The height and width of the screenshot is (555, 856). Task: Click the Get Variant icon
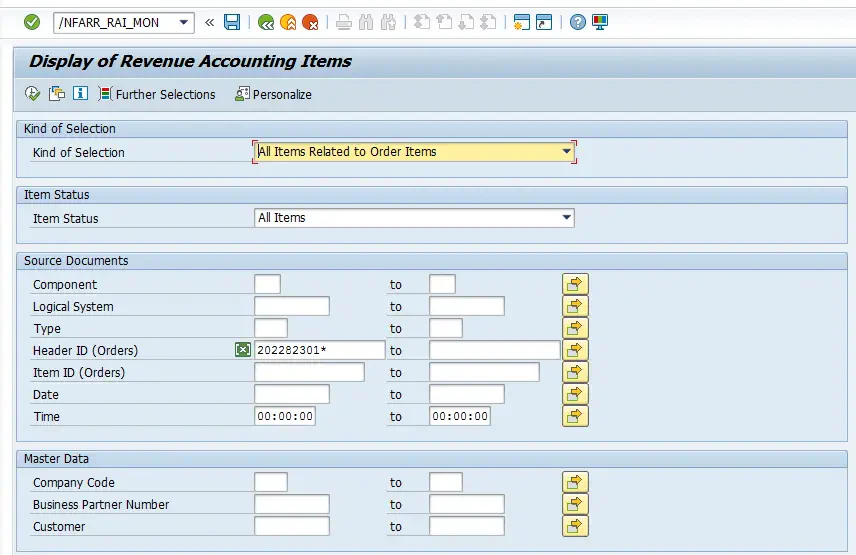pos(57,94)
